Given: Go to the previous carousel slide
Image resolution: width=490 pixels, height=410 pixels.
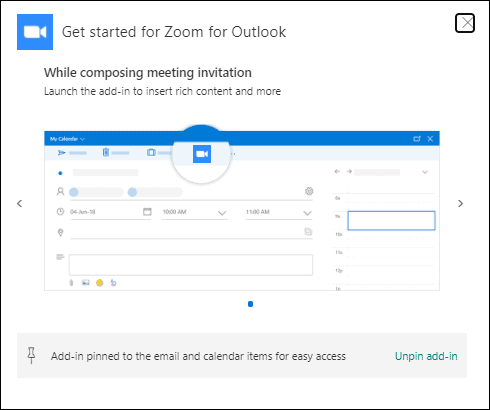Looking at the screenshot, I should click(x=20, y=203).
